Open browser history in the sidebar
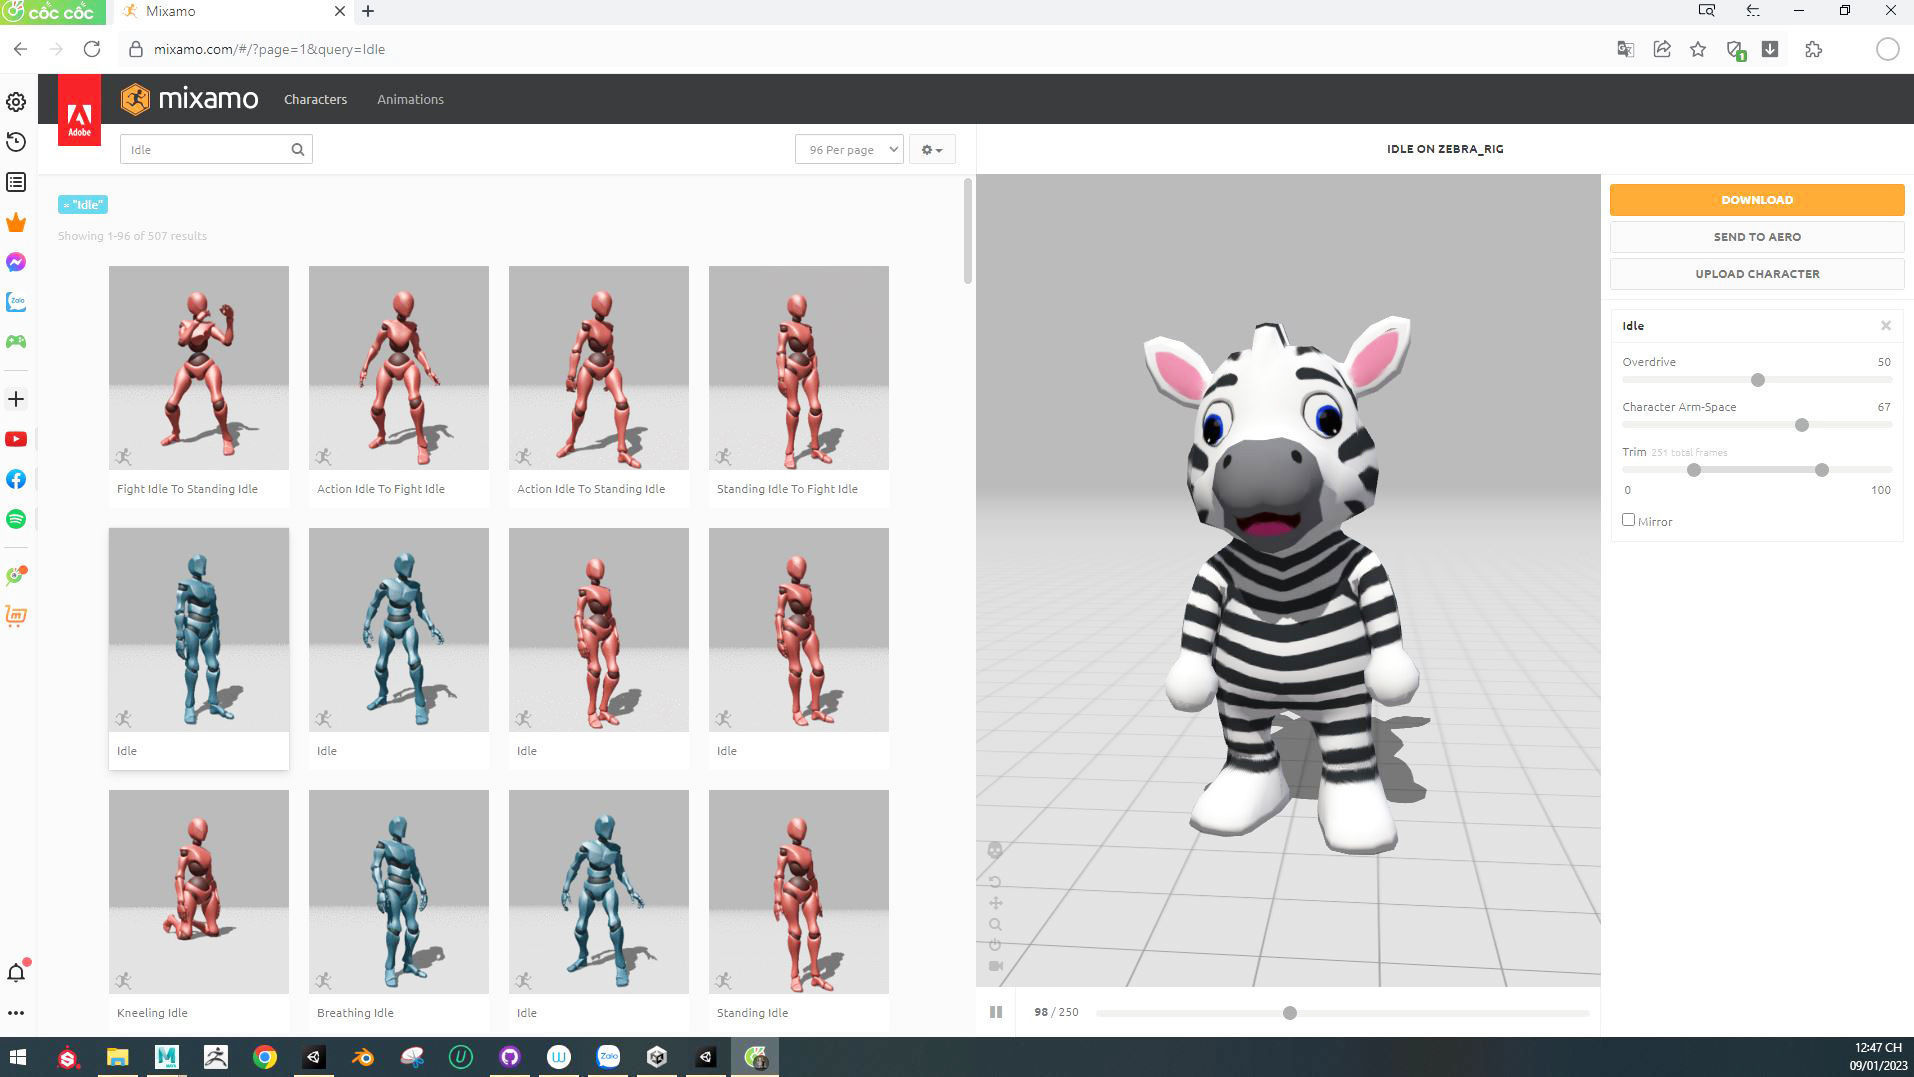The height and width of the screenshot is (1077, 1914). [16, 142]
